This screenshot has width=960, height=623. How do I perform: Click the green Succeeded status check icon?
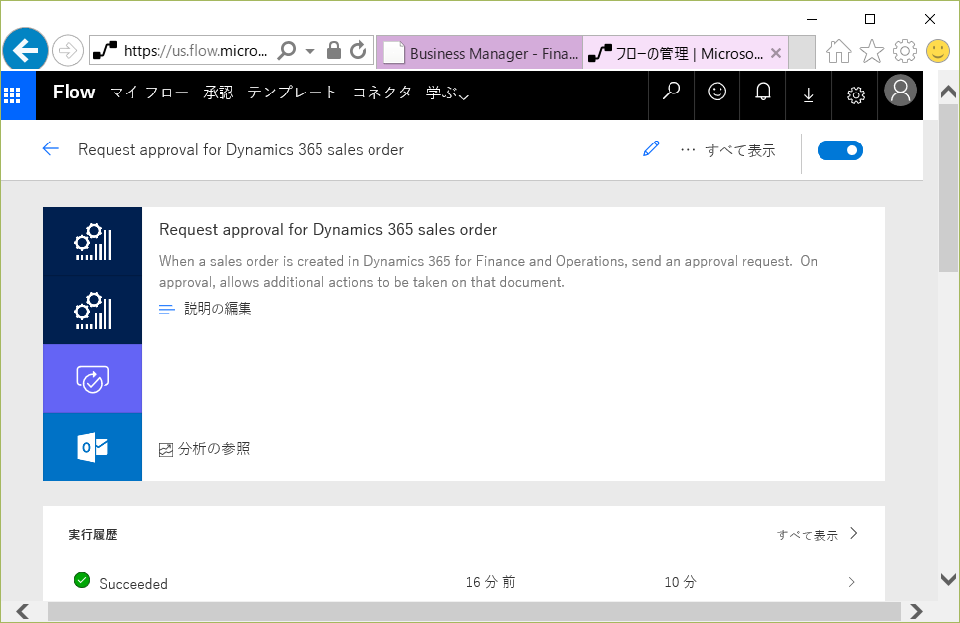point(81,580)
